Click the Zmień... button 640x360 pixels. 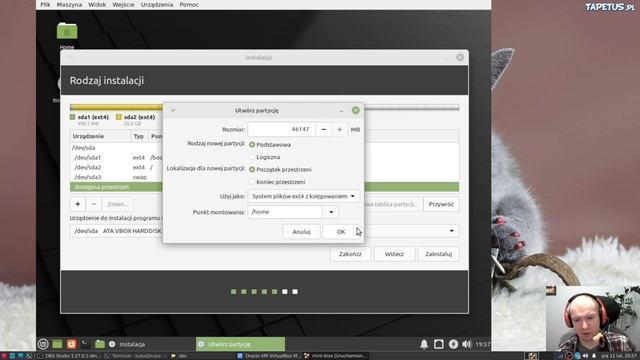click(118, 204)
